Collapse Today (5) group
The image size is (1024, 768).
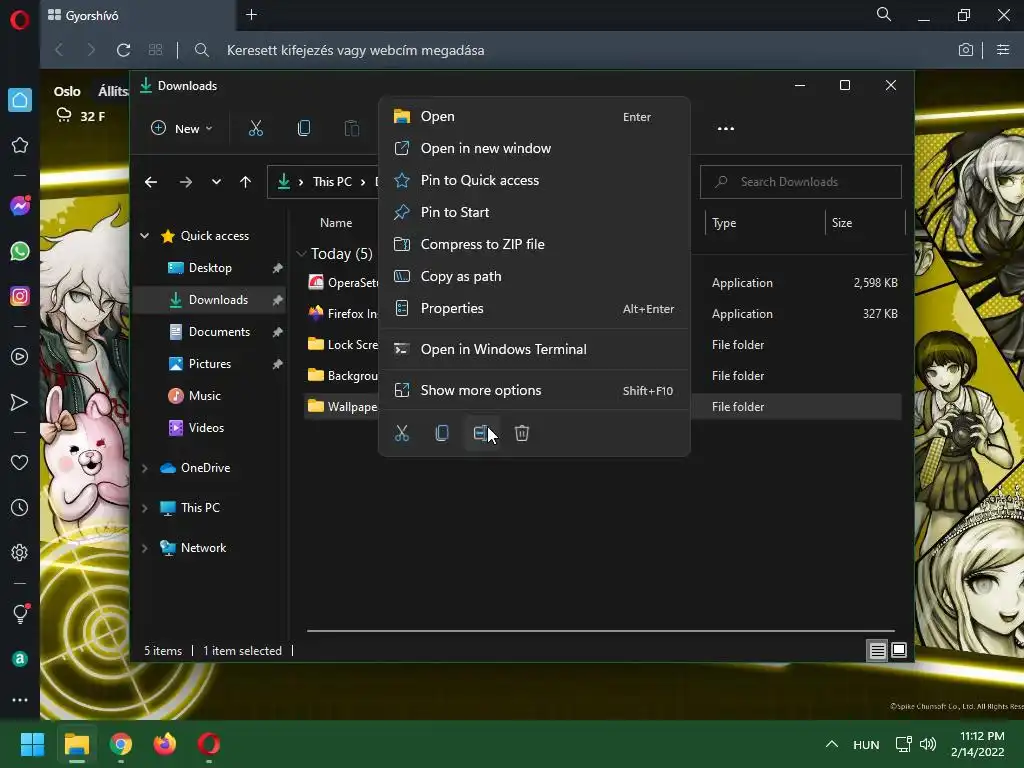(301, 253)
